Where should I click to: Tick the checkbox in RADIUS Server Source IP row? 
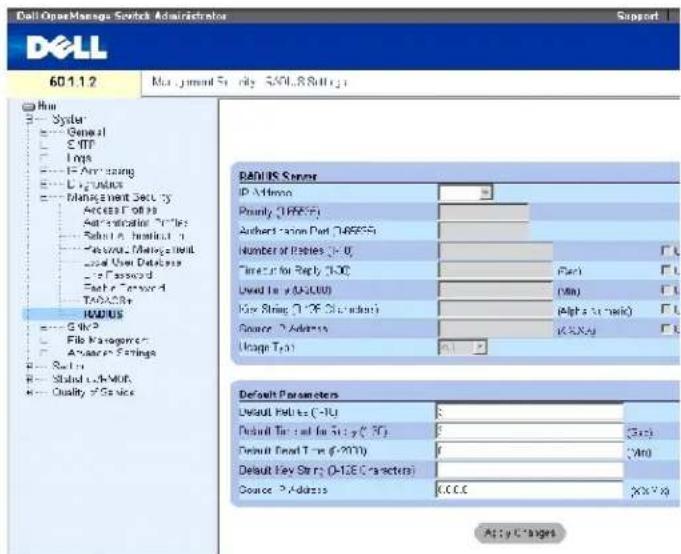point(665,328)
